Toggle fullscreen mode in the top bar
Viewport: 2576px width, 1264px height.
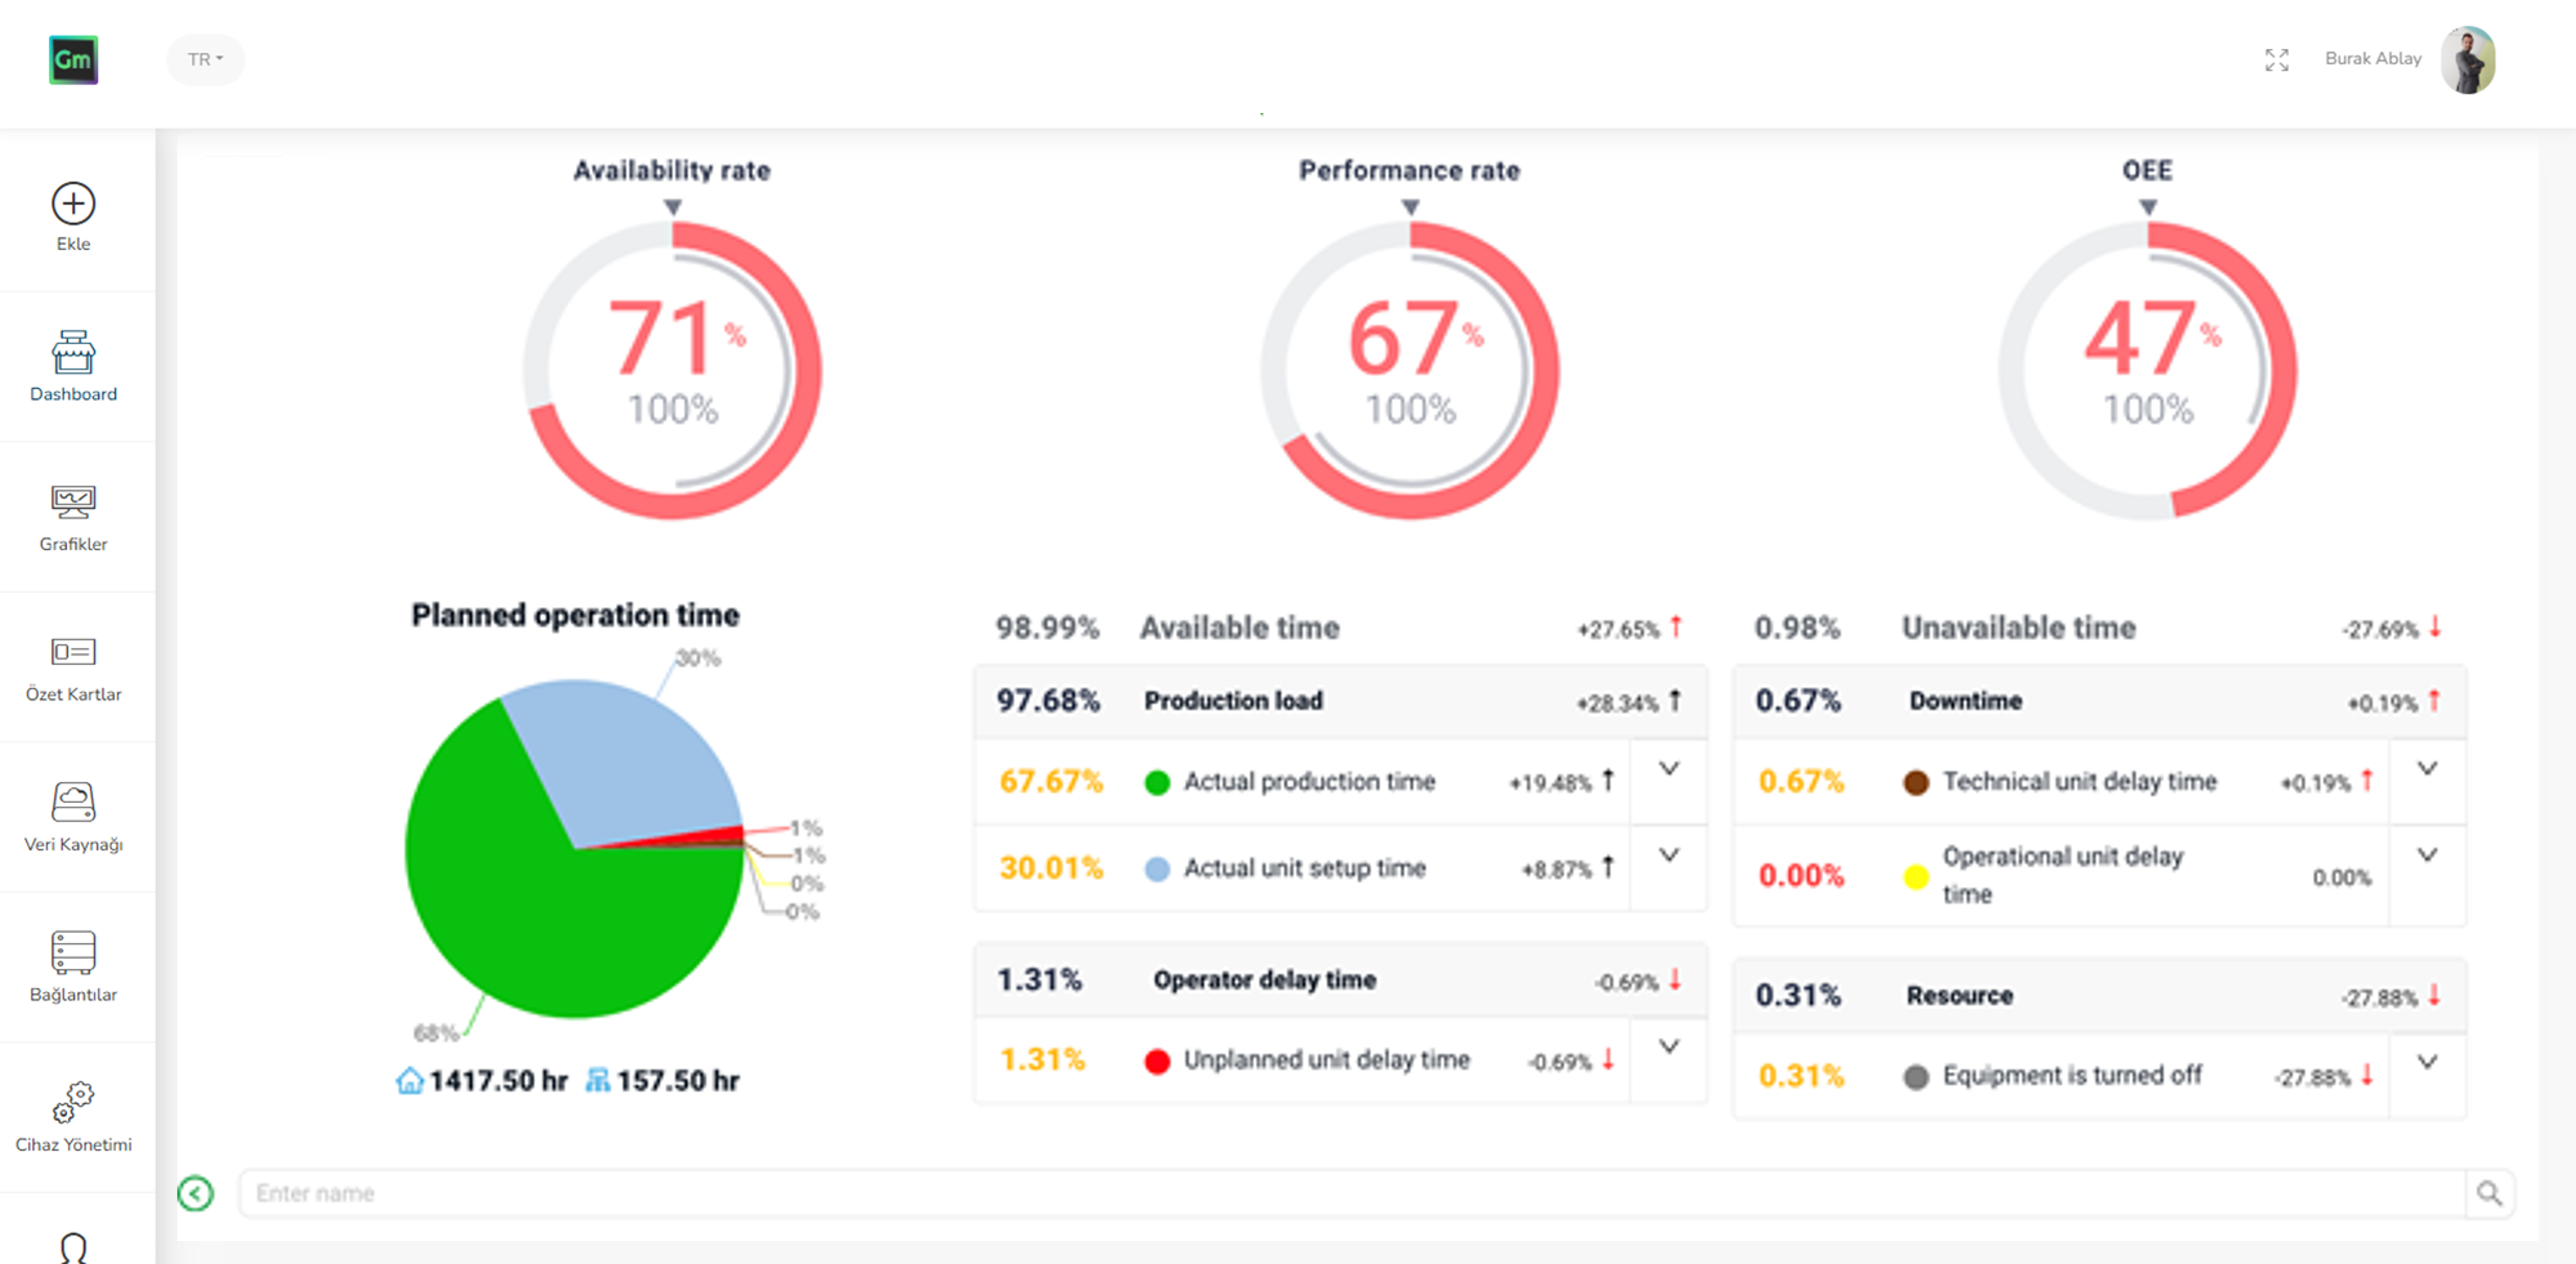(x=2277, y=60)
